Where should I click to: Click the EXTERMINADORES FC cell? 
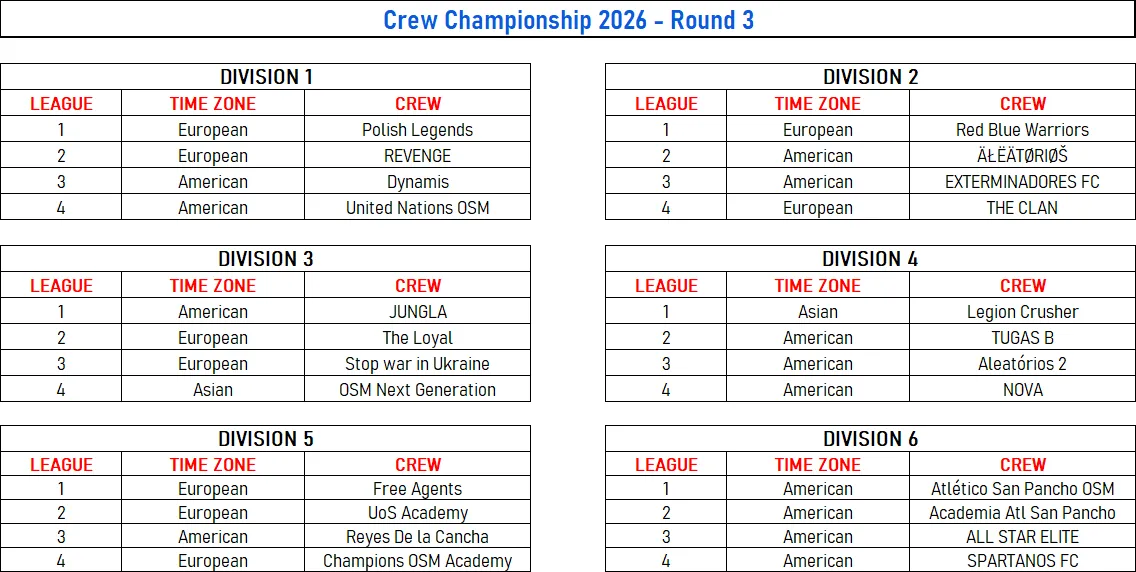click(1022, 182)
